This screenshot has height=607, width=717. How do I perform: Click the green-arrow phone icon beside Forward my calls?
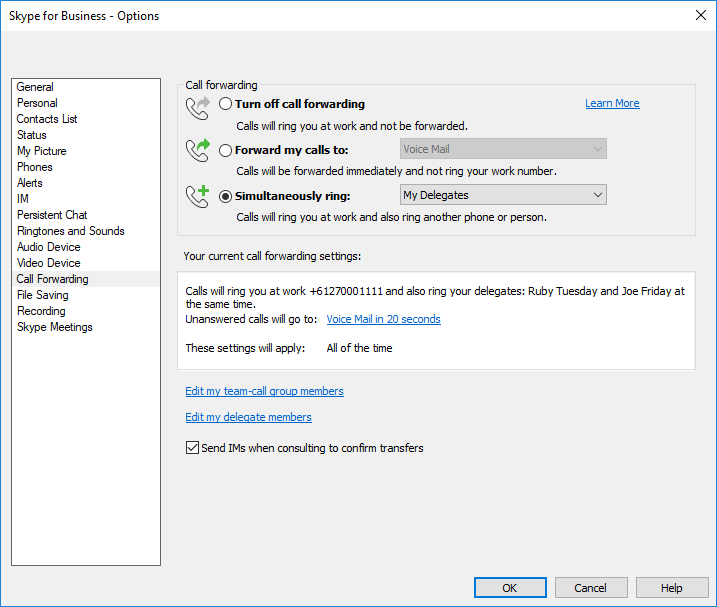pyautogui.click(x=198, y=150)
